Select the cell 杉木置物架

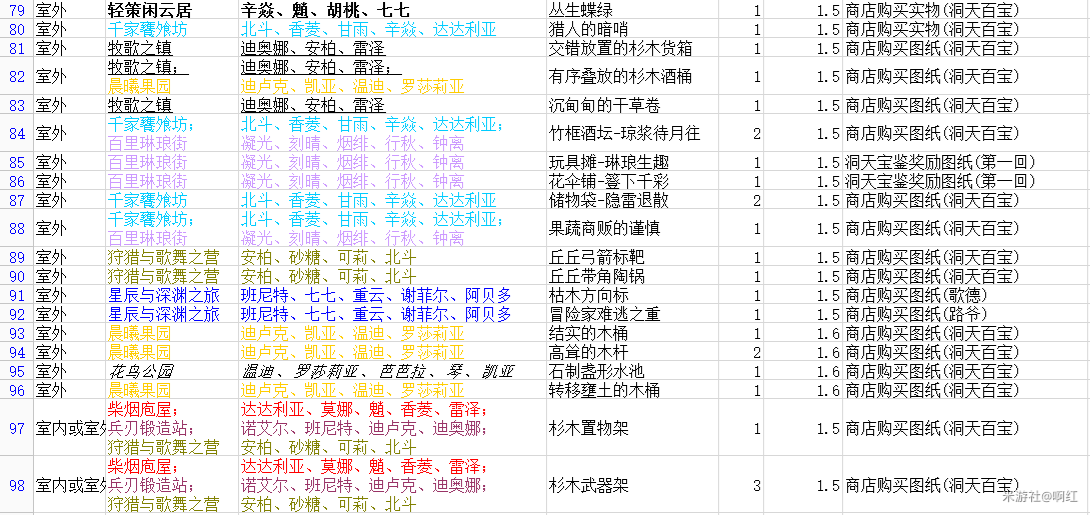point(631,428)
